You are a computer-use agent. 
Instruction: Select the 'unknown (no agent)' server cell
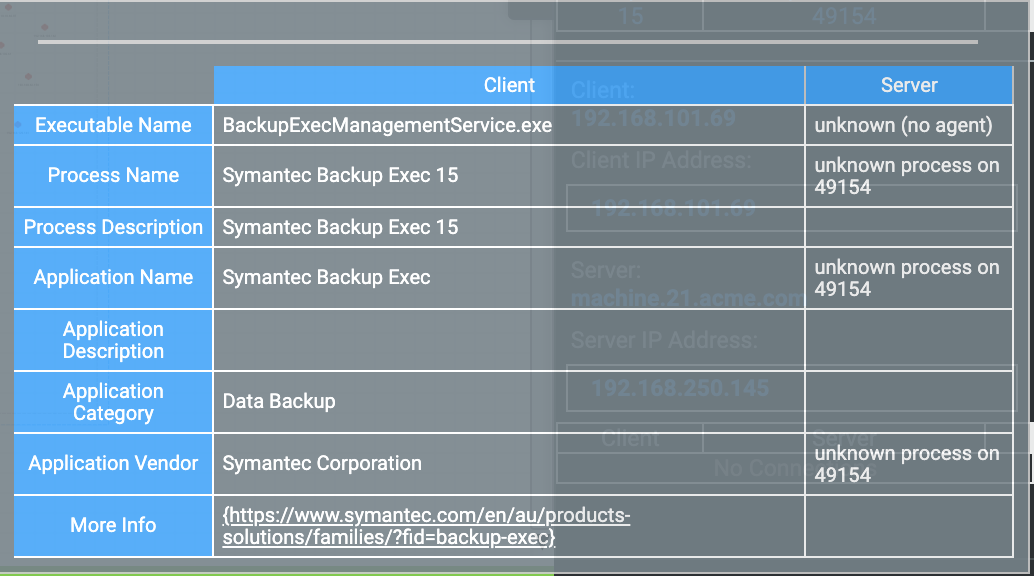click(x=903, y=125)
